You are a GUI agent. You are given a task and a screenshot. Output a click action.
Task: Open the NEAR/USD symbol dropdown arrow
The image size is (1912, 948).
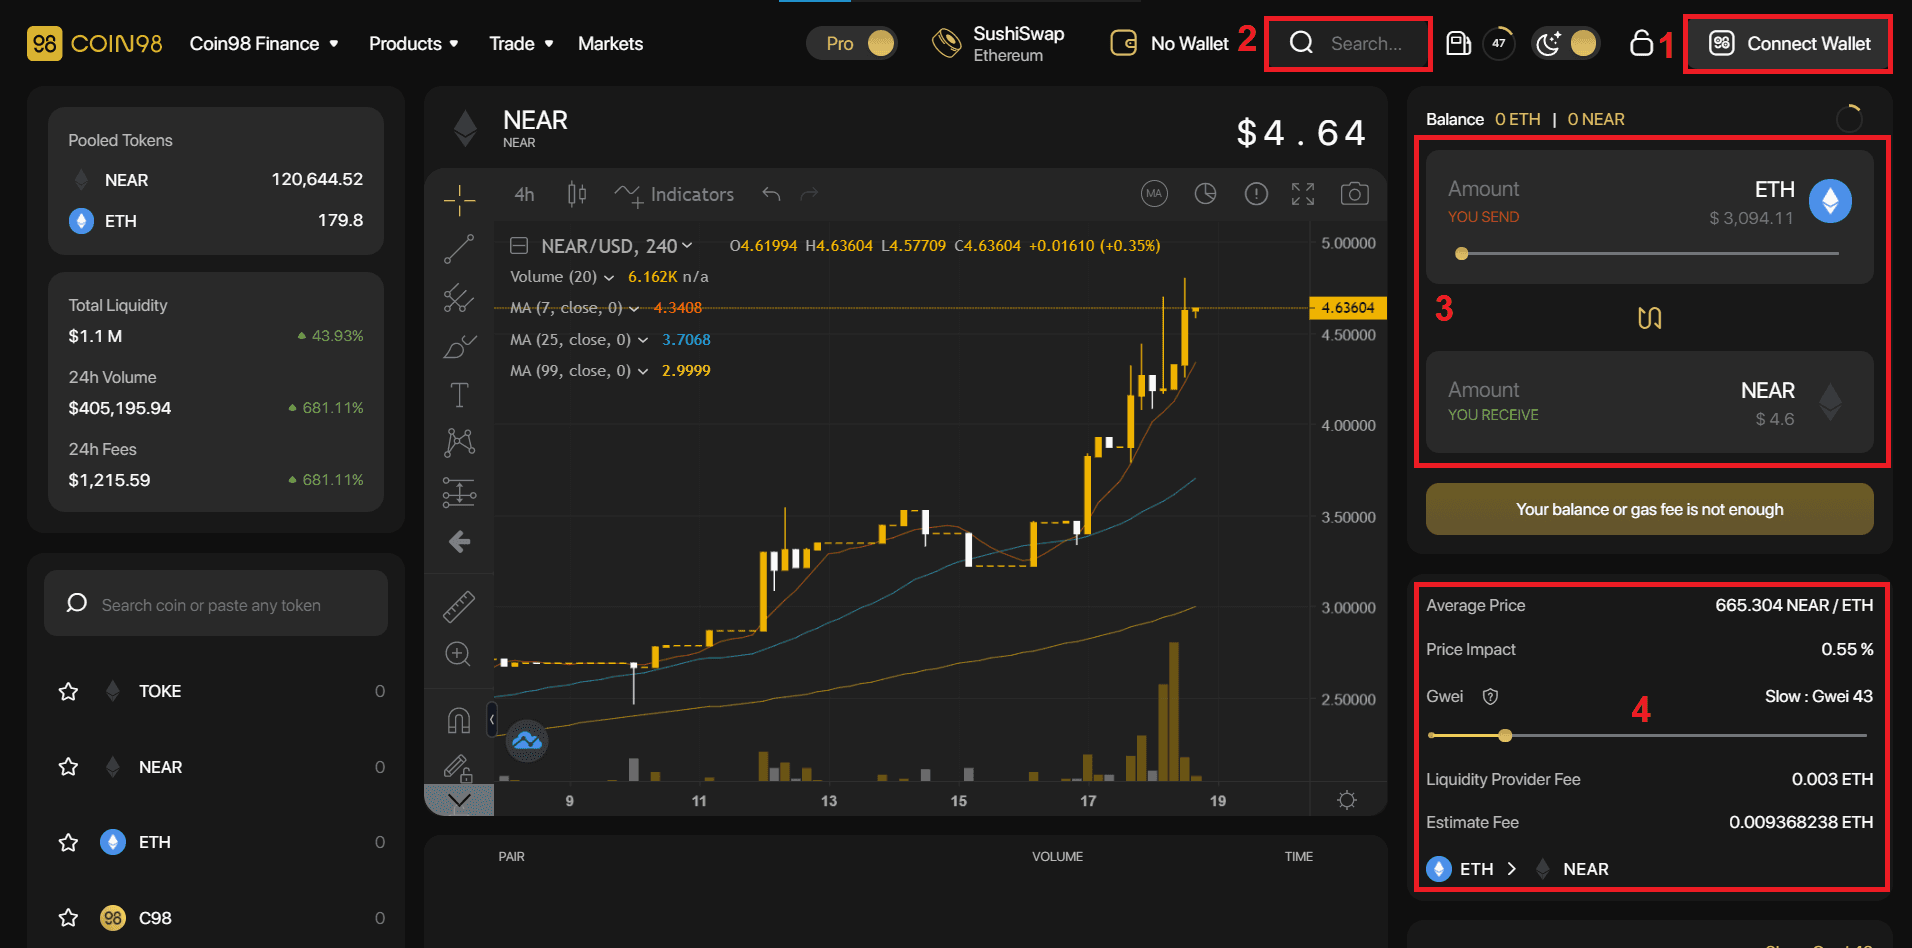coord(687,246)
